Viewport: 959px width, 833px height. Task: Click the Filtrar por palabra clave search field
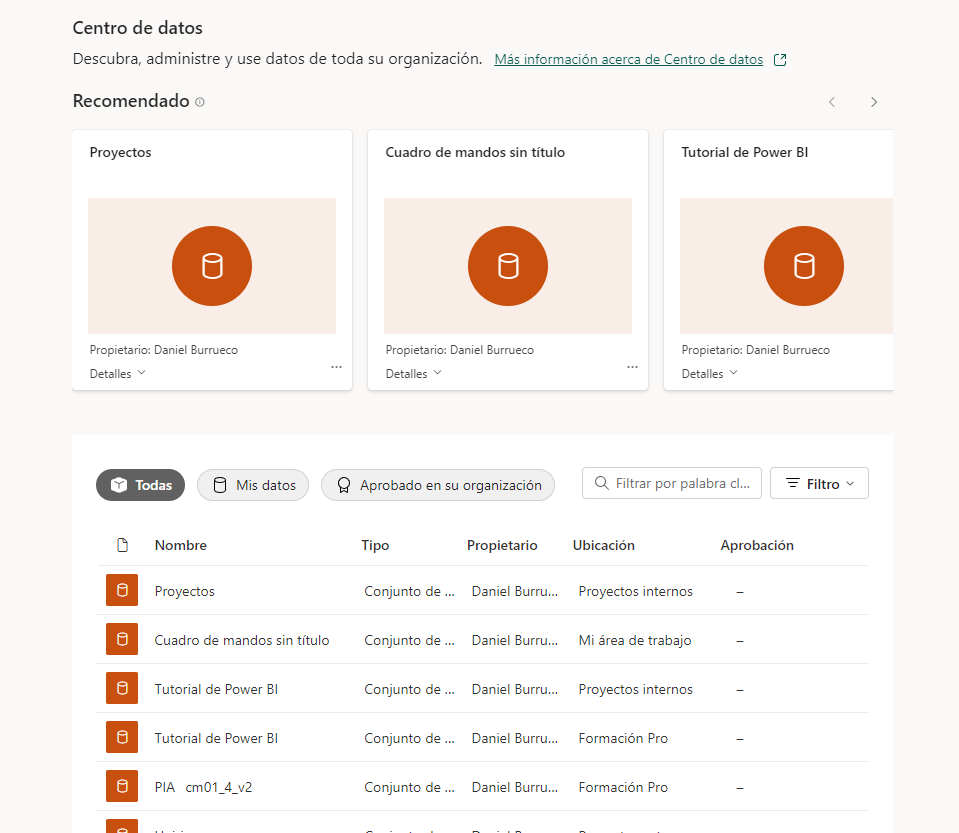(680, 483)
